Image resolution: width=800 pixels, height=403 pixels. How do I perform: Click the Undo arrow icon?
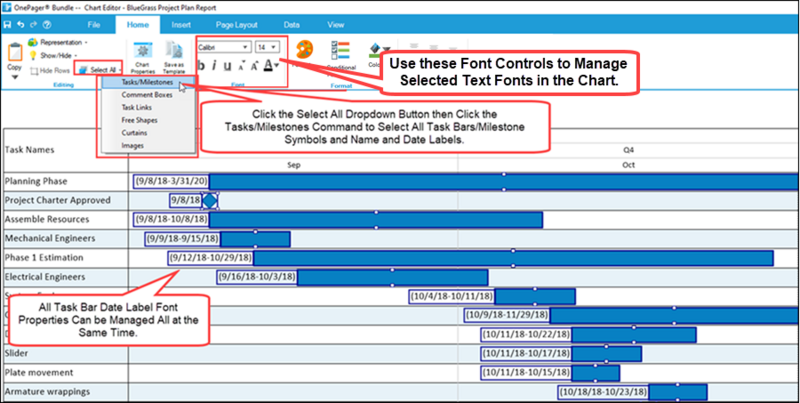click(x=20, y=24)
